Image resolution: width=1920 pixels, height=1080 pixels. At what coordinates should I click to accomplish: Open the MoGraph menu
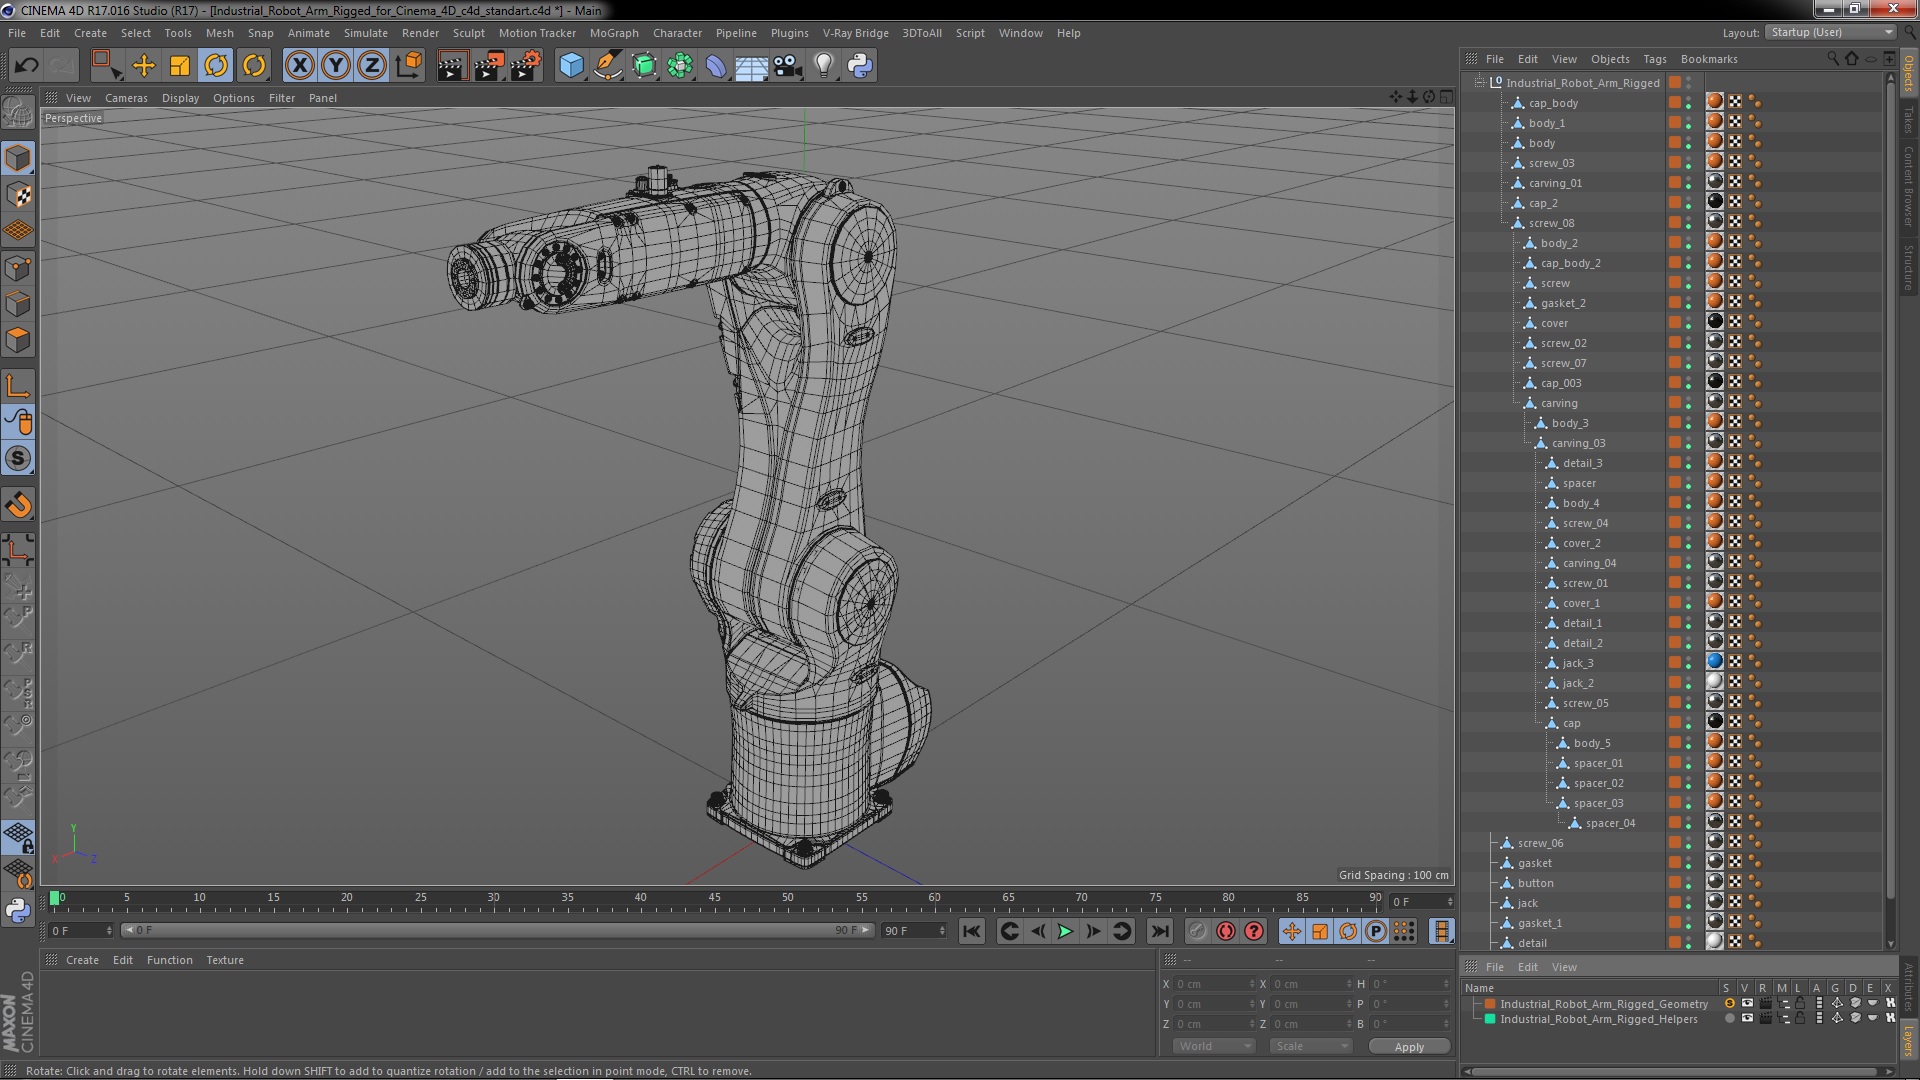tap(614, 33)
